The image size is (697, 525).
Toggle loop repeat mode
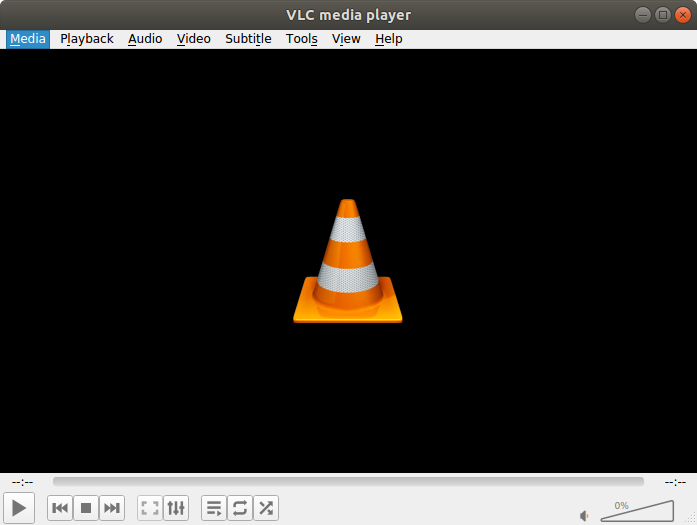(x=240, y=508)
